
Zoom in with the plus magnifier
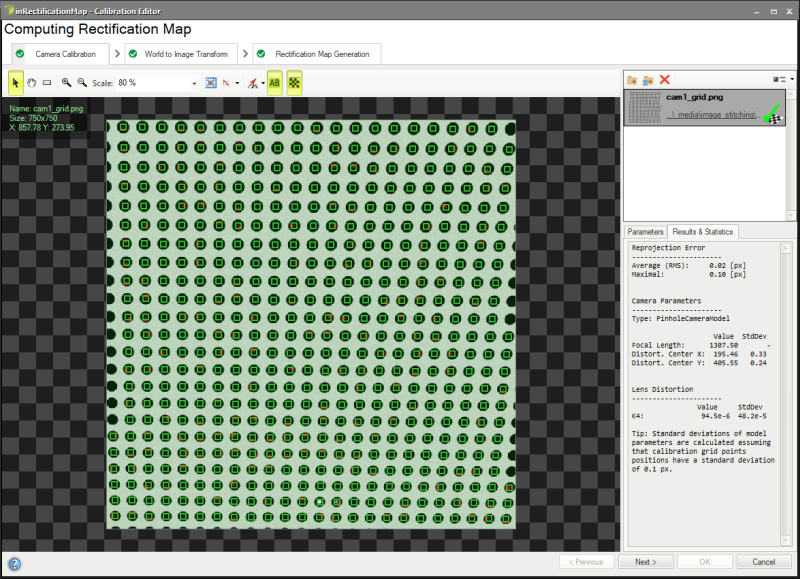66,83
